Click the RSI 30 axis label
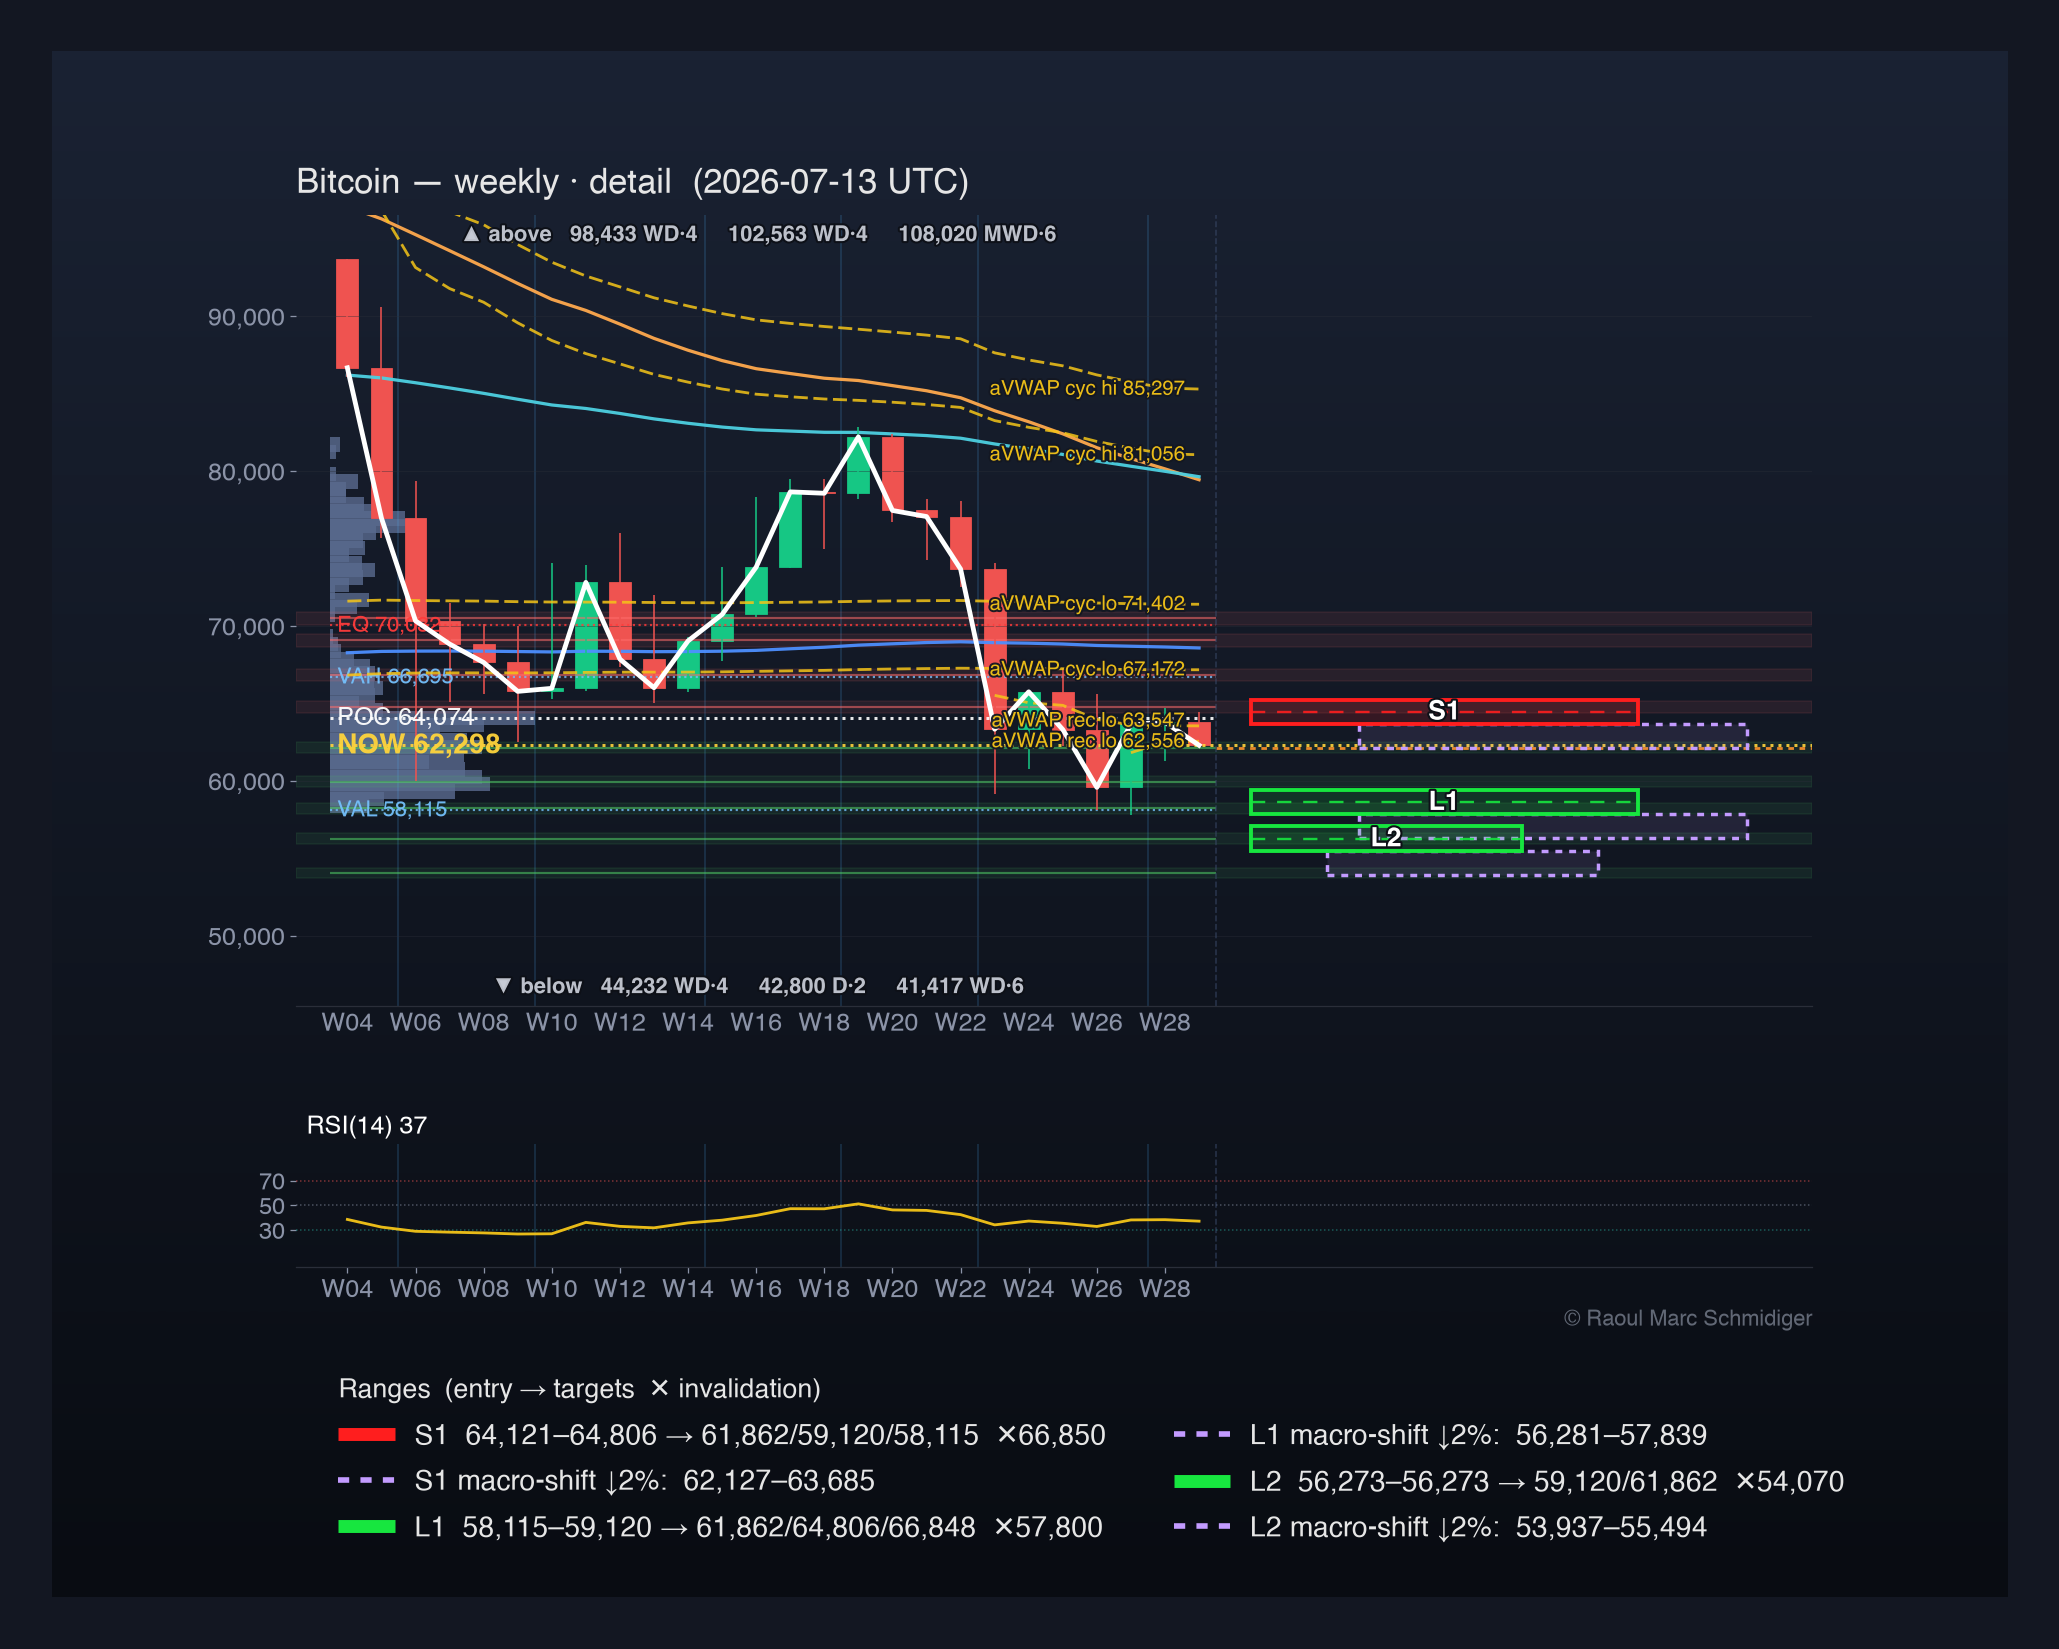The image size is (2059, 1649). click(x=272, y=1230)
